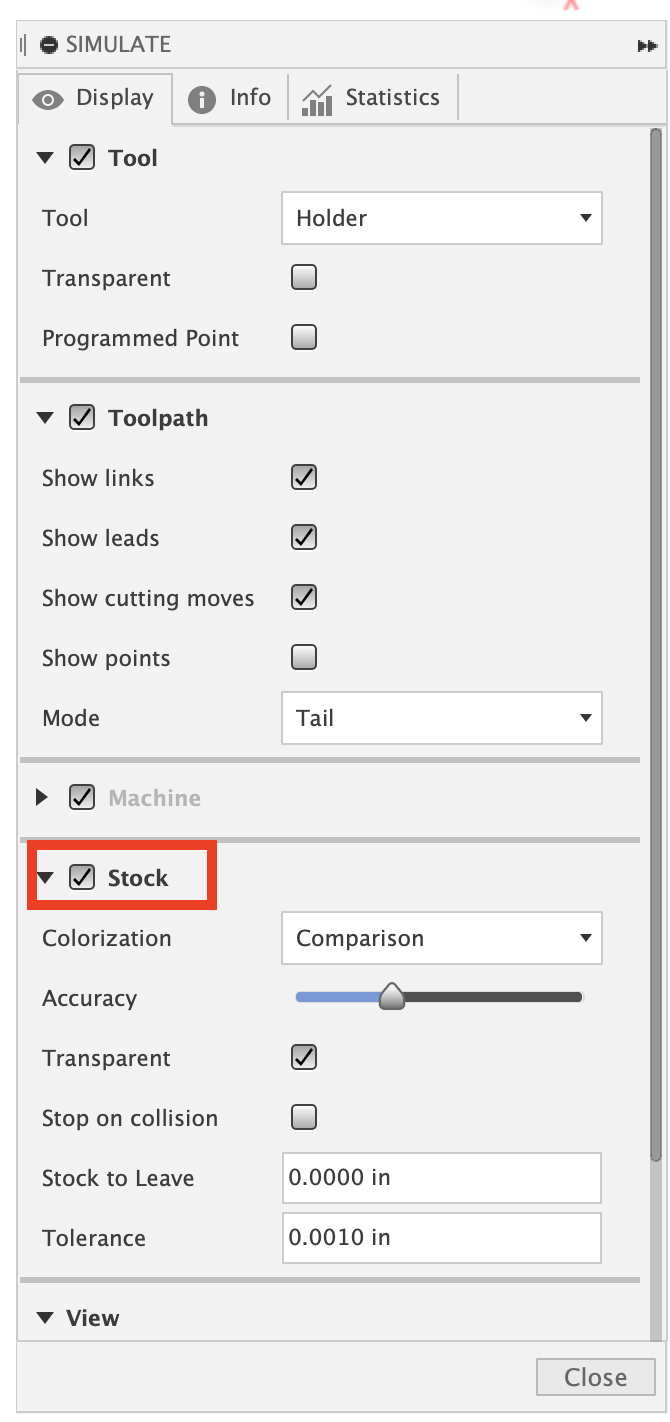This screenshot has width=670, height=1422.
Task: Open the Tool dropdown showing Holder
Action: tap(441, 218)
